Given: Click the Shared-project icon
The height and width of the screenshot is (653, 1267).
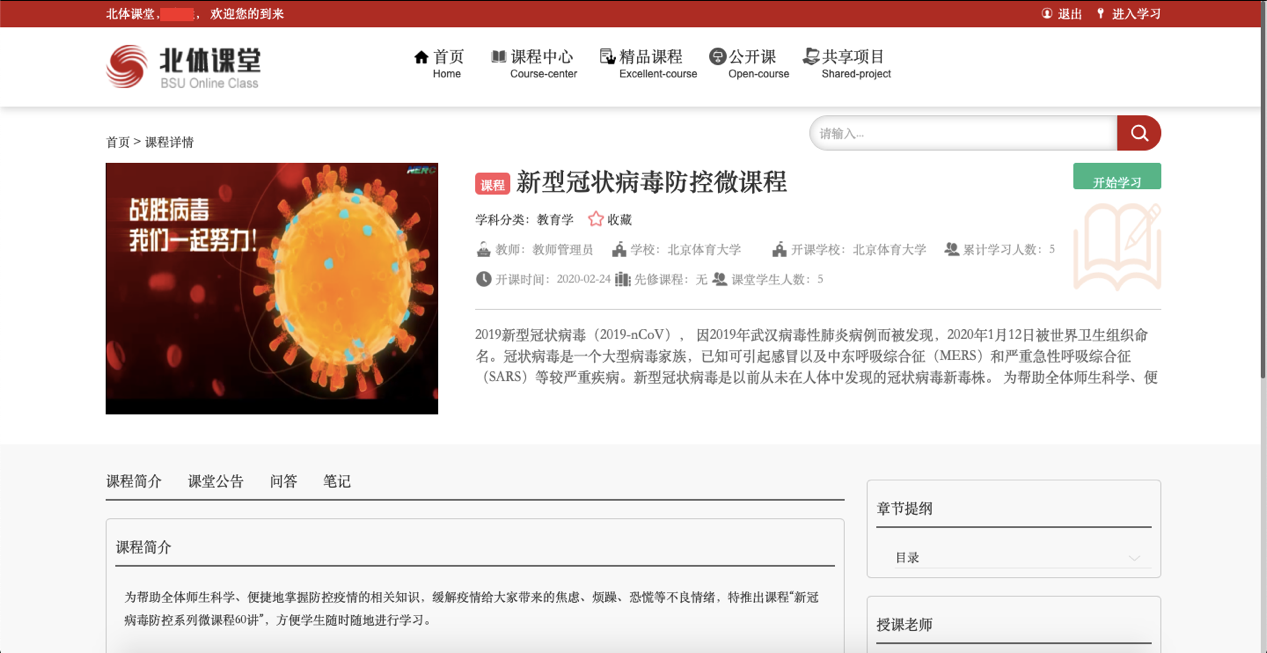Looking at the screenshot, I should point(810,57).
